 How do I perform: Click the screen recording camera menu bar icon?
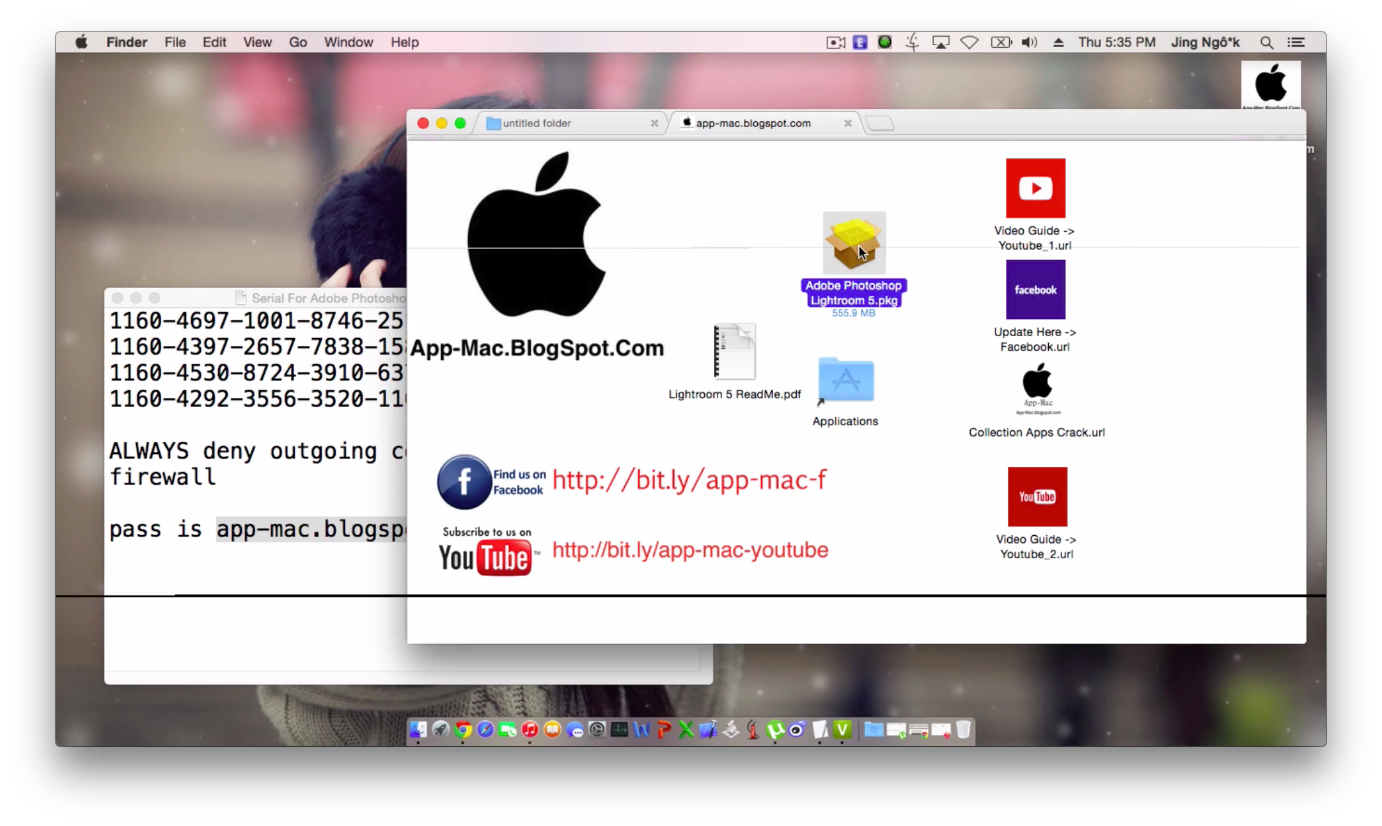point(836,42)
